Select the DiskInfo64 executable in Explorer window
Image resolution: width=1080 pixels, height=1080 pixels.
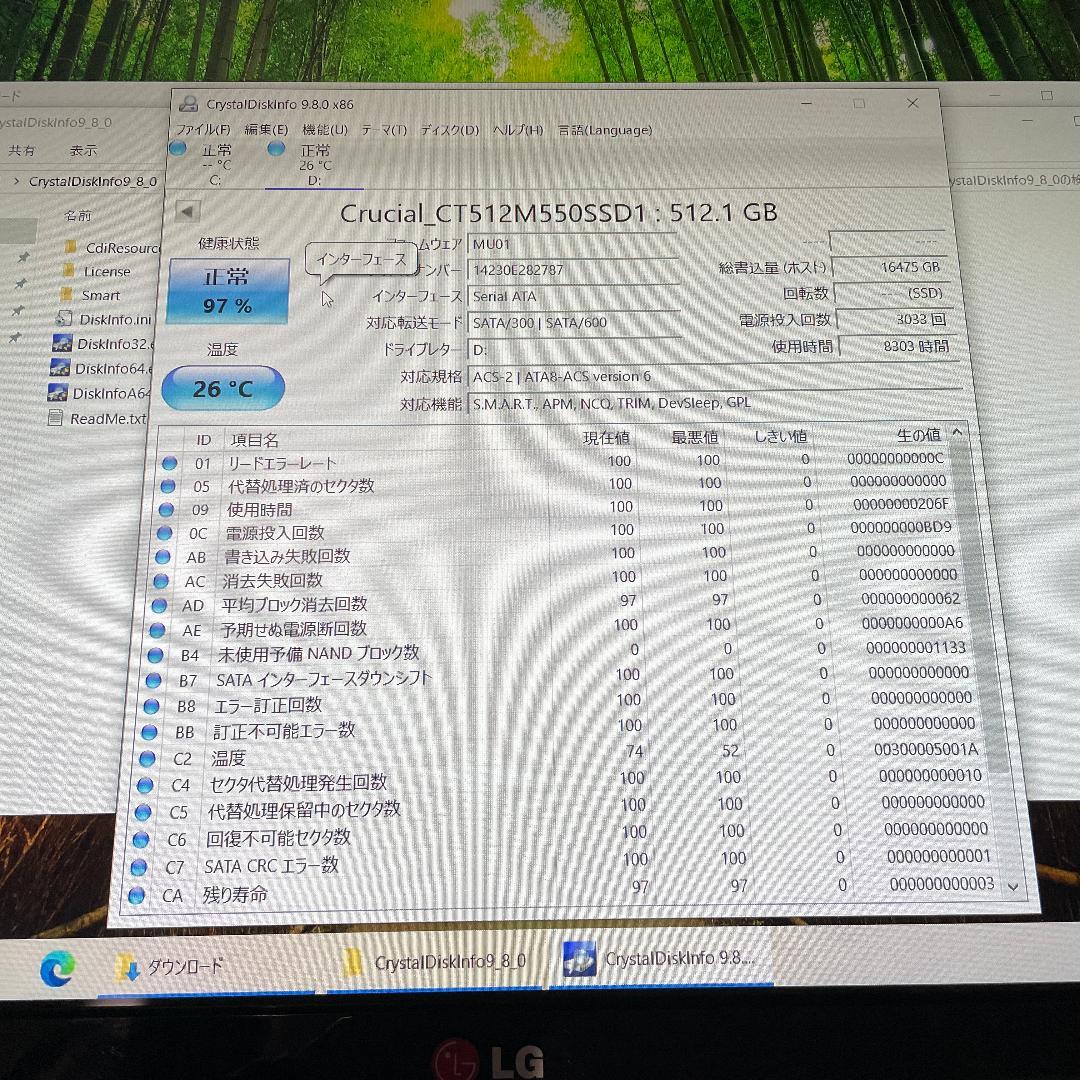click(x=101, y=368)
